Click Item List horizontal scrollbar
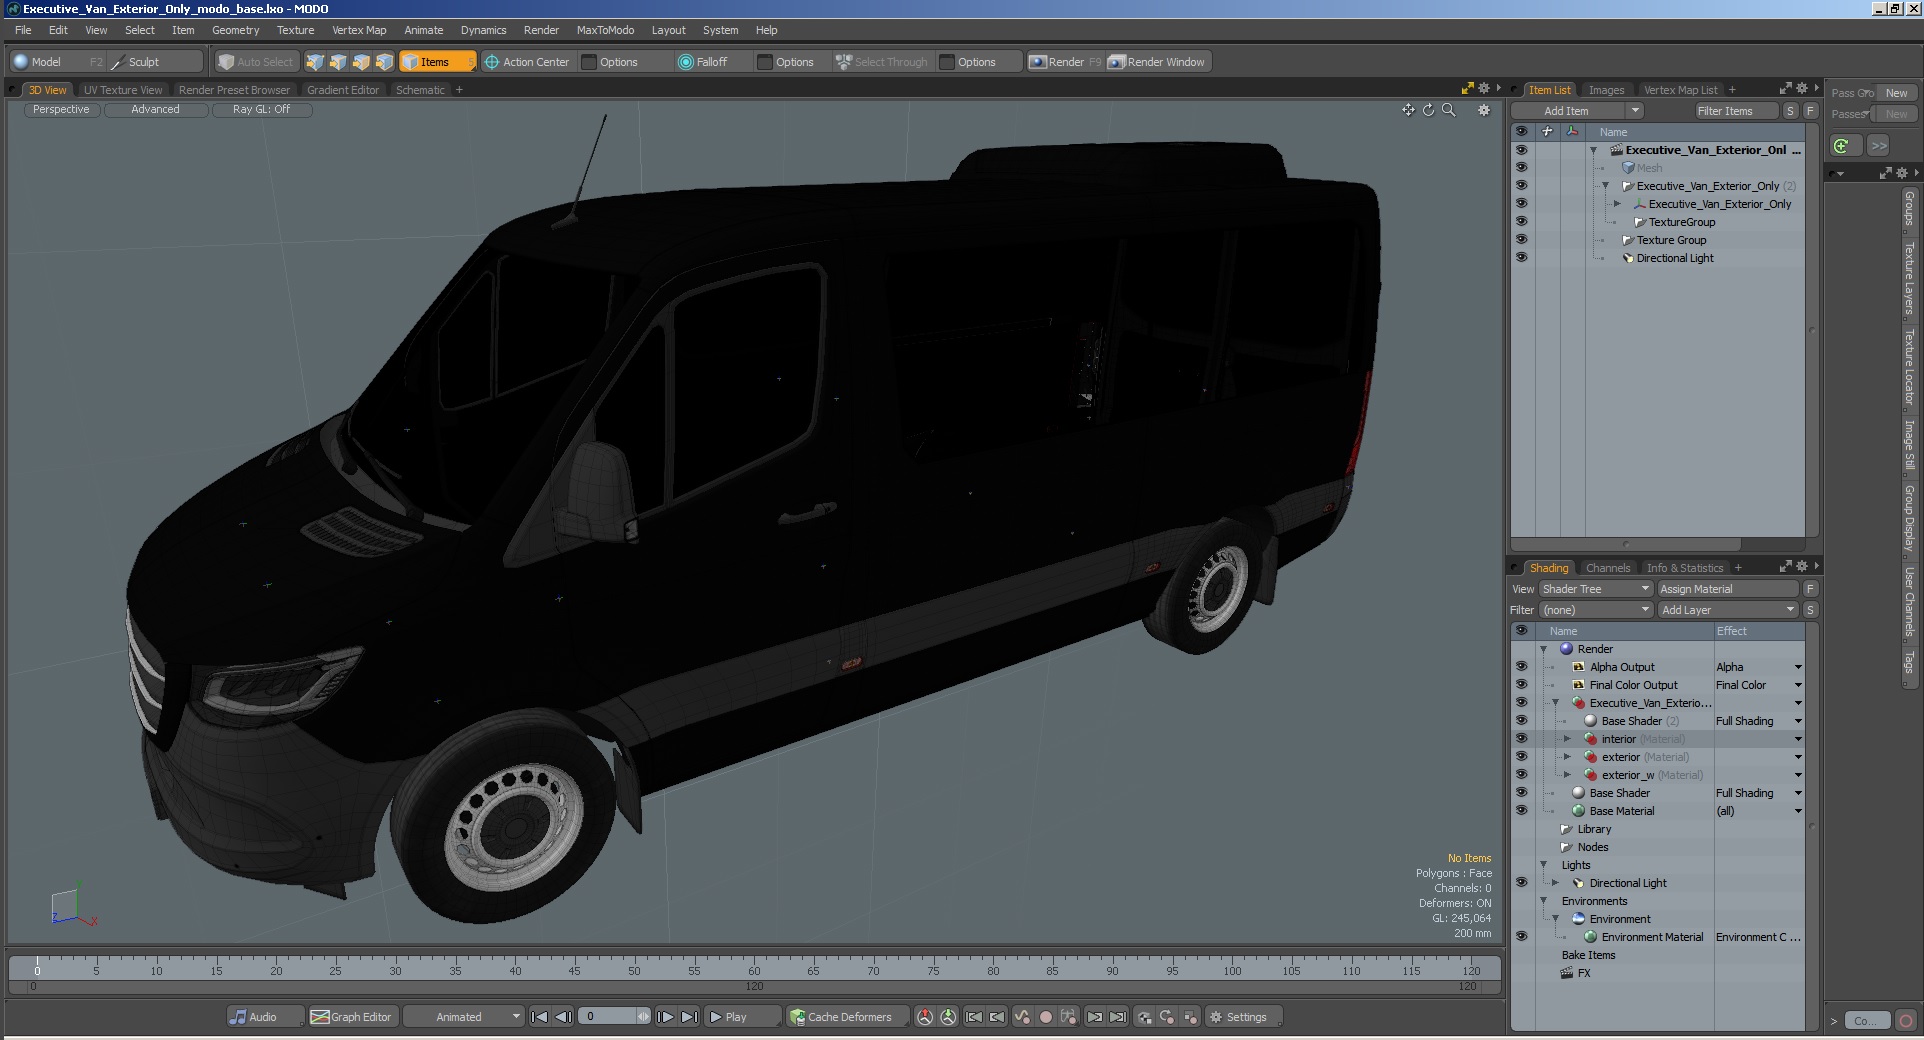The height and width of the screenshot is (1040, 1924). 1626,545
